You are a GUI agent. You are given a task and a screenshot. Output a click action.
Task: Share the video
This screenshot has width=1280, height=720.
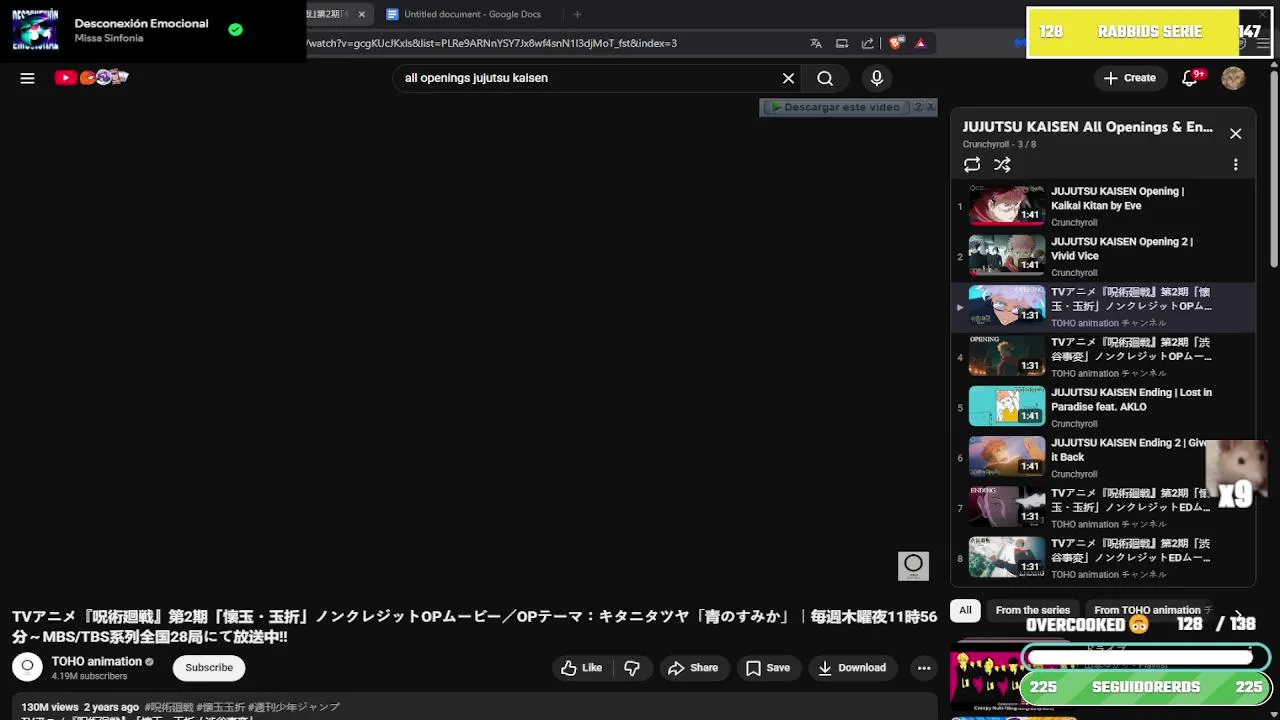(x=694, y=668)
